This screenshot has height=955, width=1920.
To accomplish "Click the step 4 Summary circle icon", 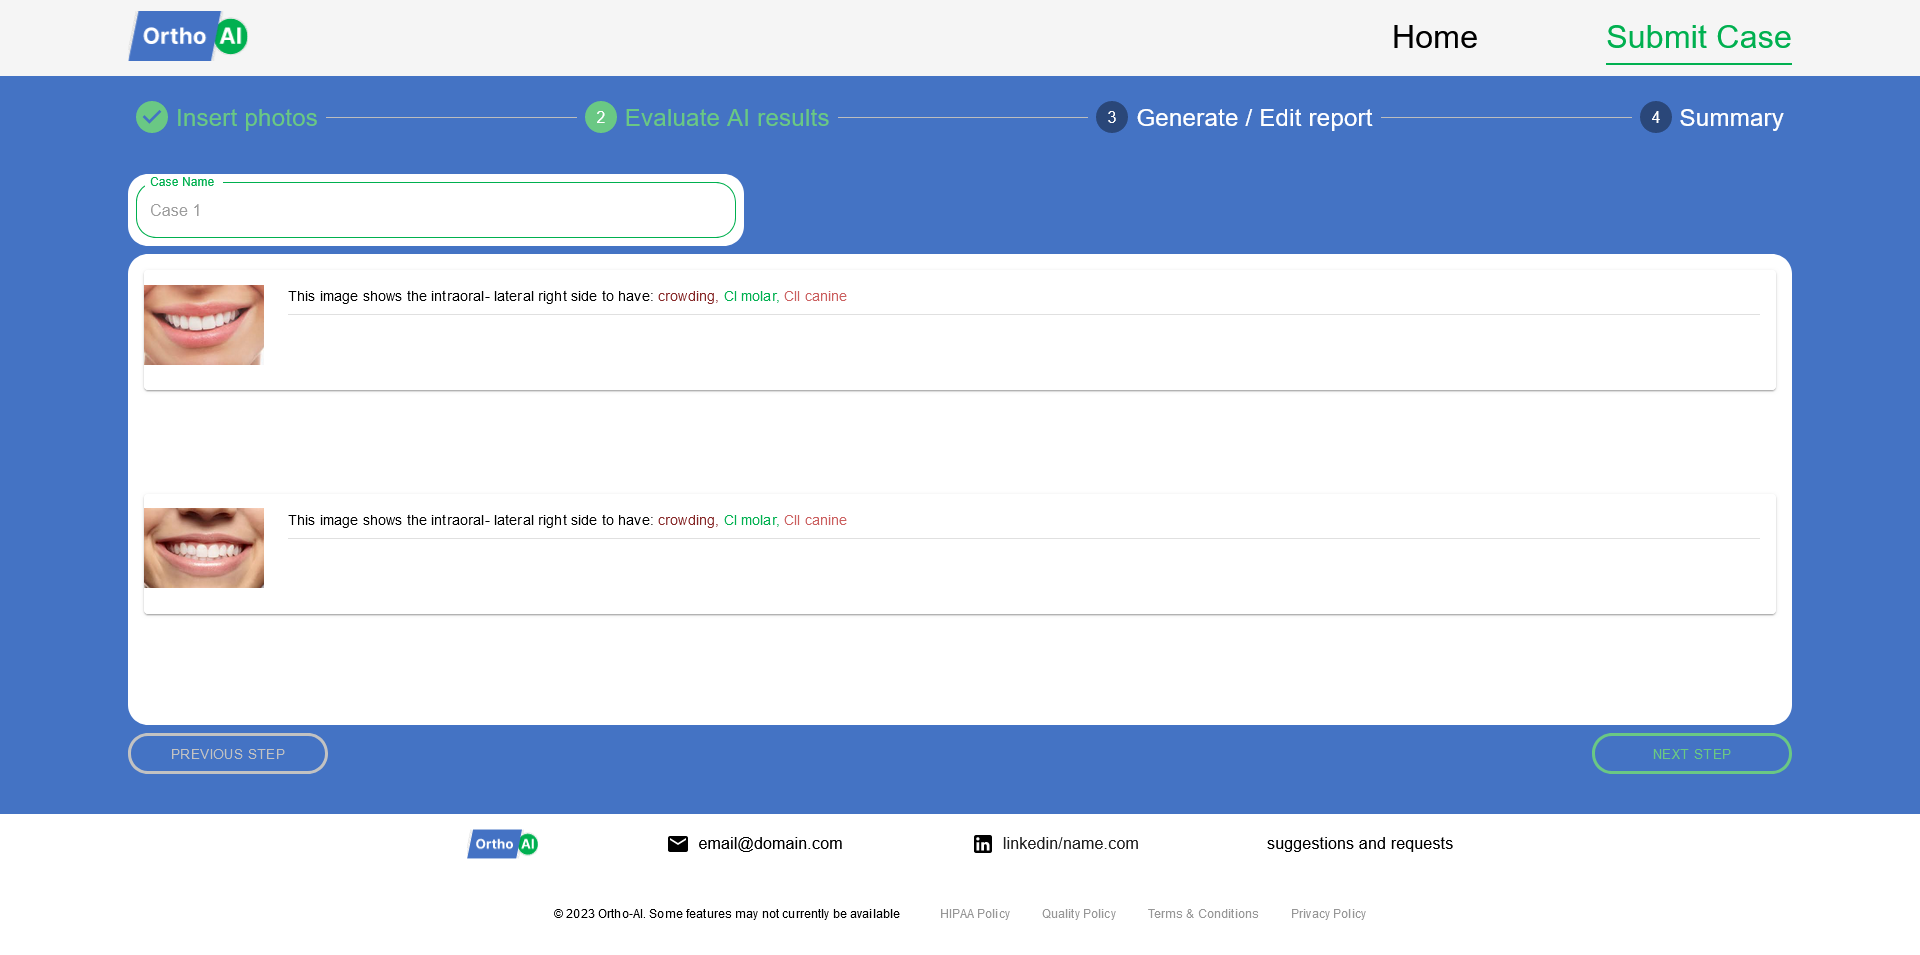I will pyautogui.click(x=1655, y=117).
